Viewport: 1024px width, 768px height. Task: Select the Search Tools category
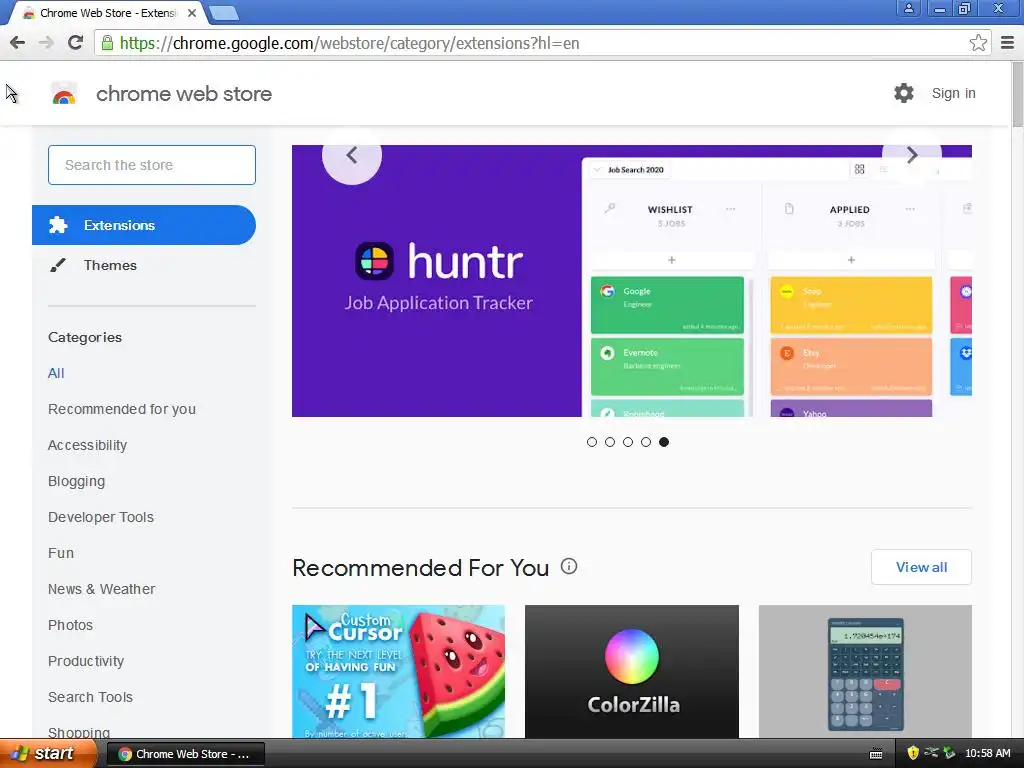coord(90,697)
